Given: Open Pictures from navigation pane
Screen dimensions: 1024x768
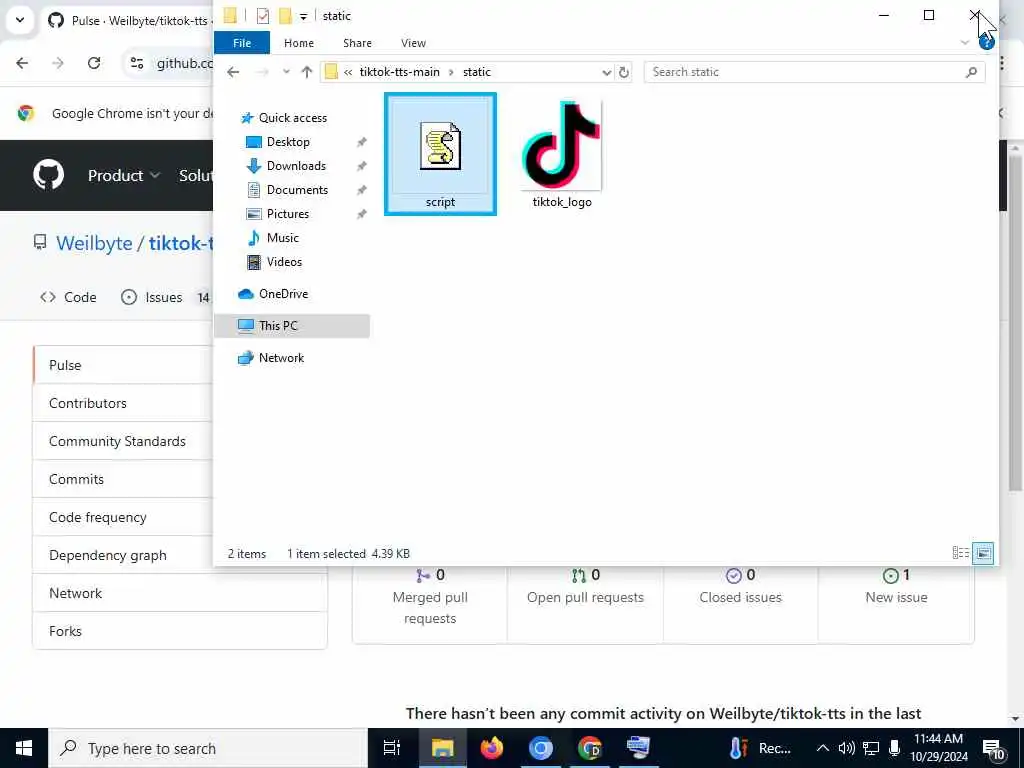Looking at the screenshot, I should click(287, 214).
